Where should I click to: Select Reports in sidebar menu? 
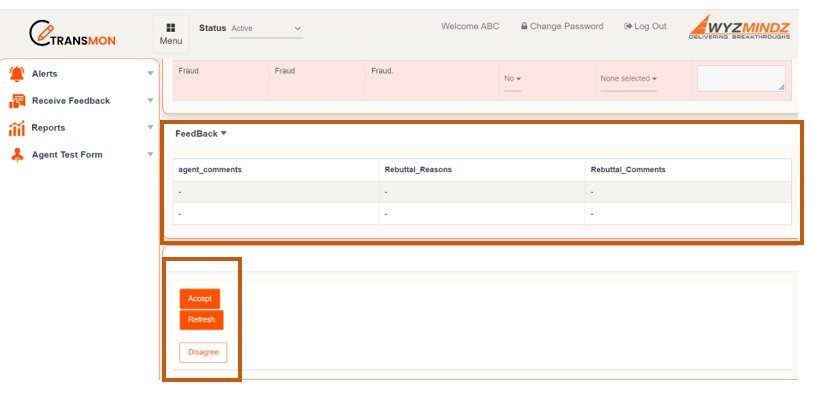pyautogui.click(x=48, y=128)
